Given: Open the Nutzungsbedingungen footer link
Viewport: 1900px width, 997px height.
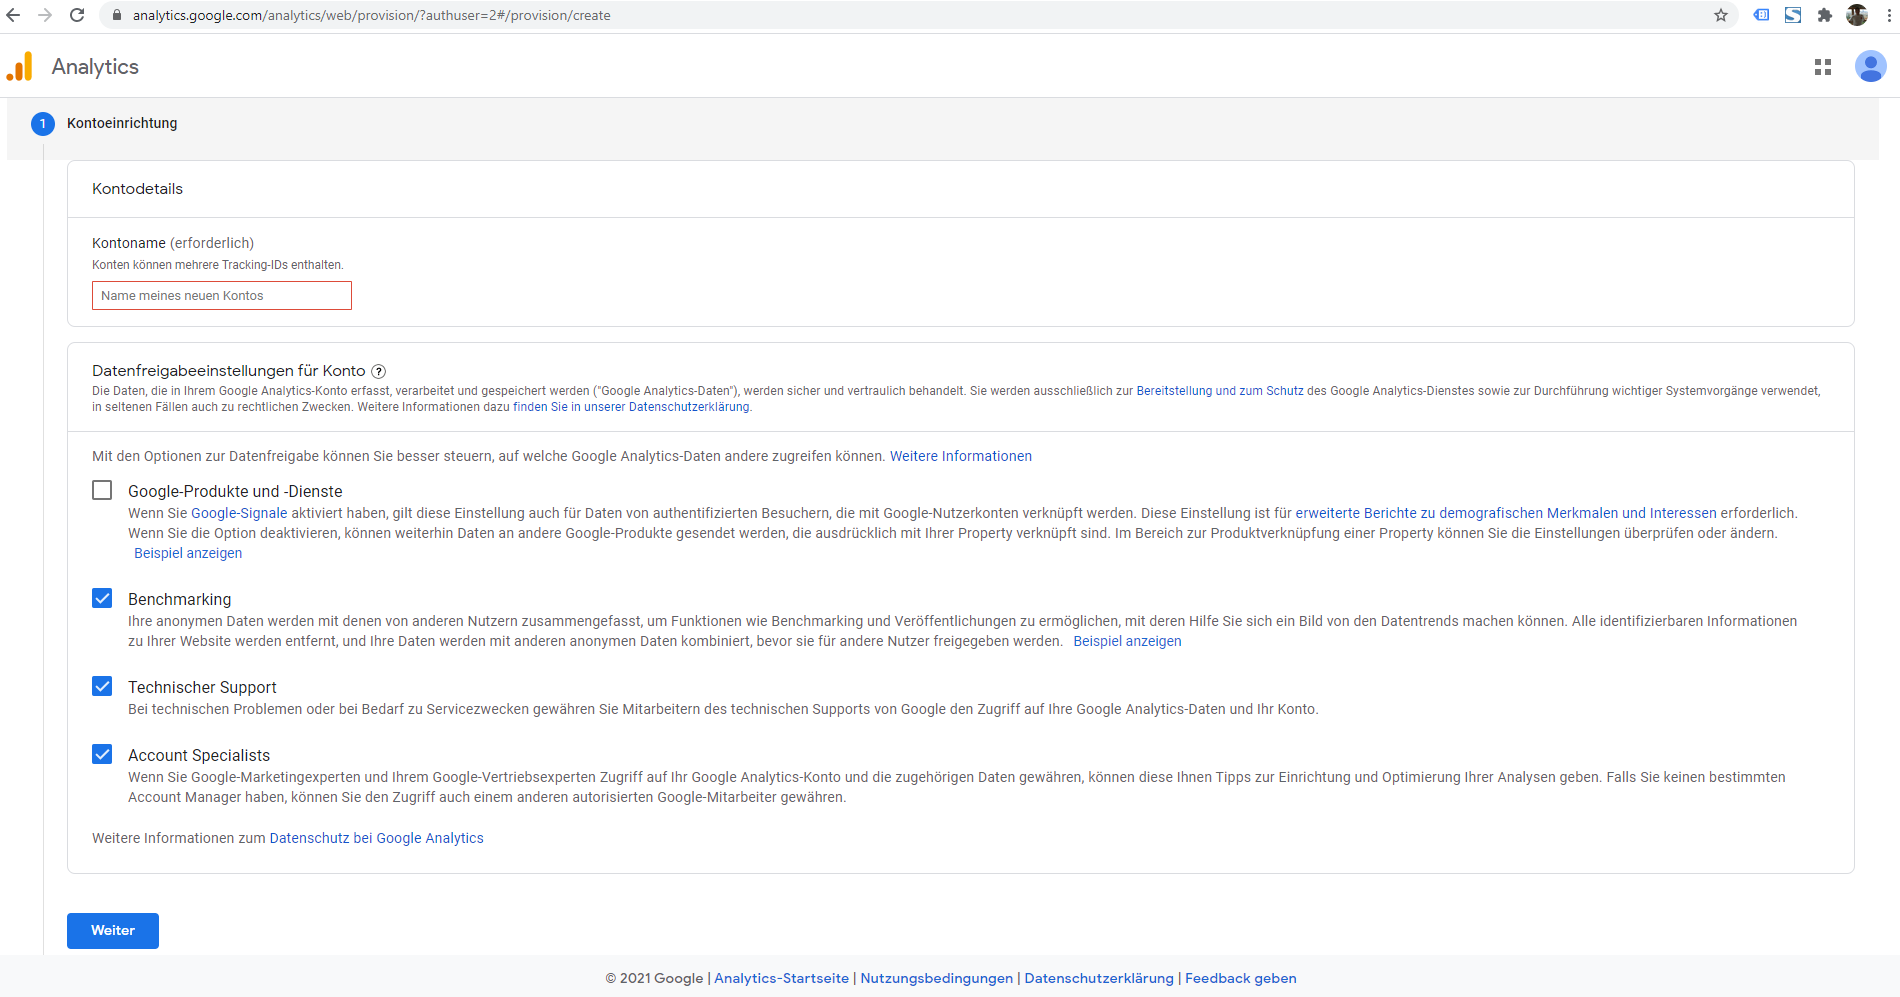Looking at the screenshot, I should click(x=936, y=978).
